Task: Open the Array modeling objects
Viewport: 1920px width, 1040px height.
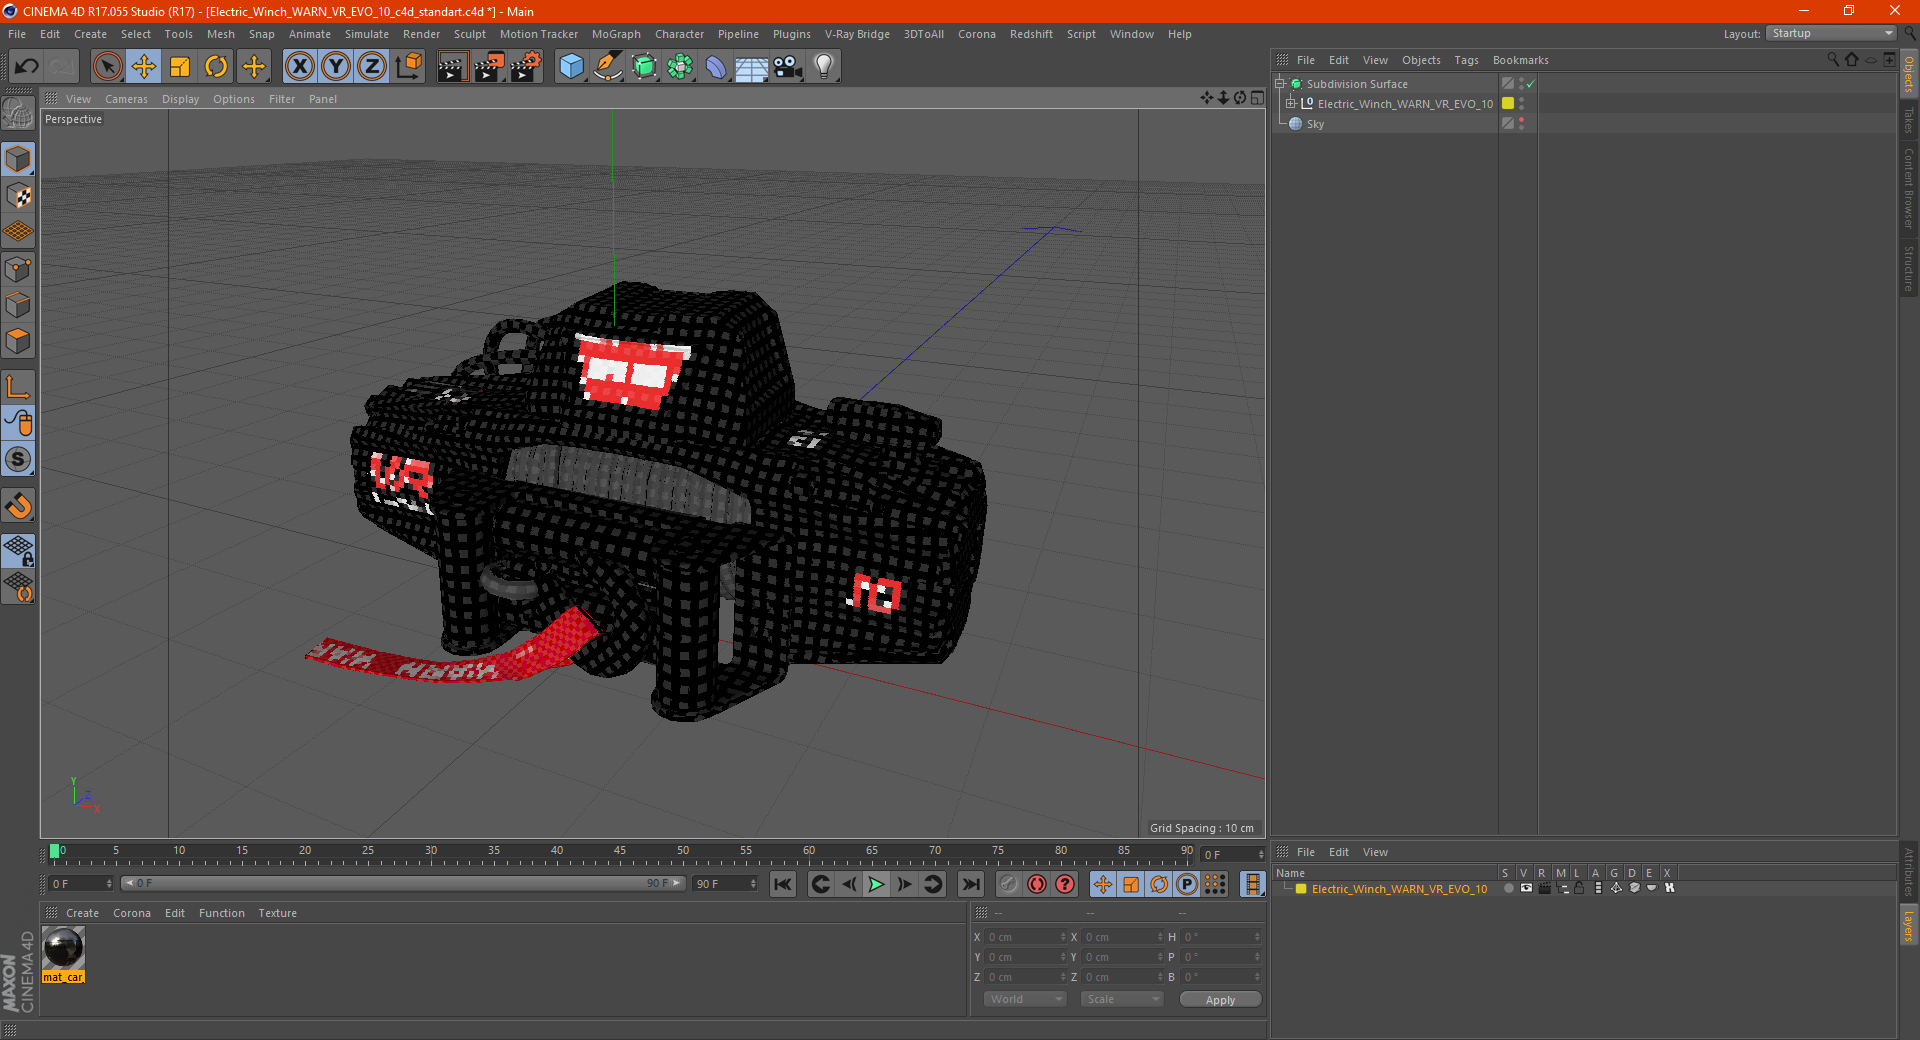Action: point(680,67)
